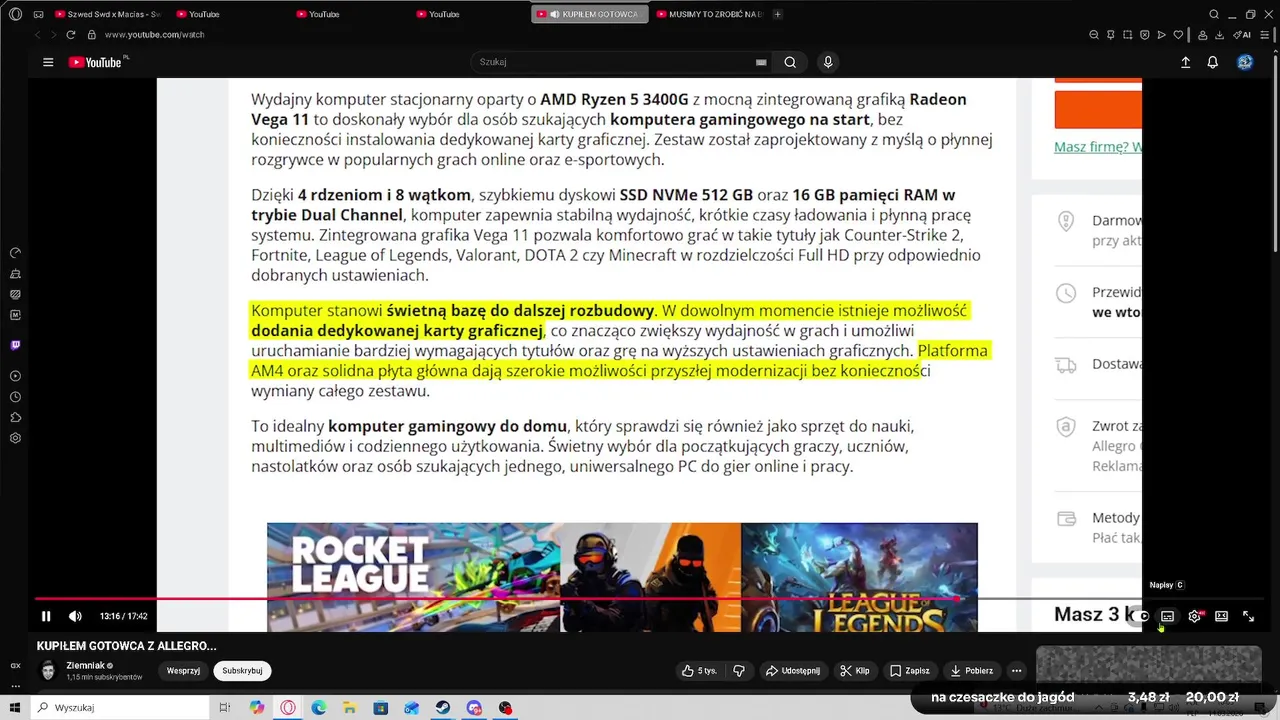Image resolution: width=1280 pixels, height=720 pixels.
Task: Toggle autoplay switch in player controls
Action: tap(1140, 616)
